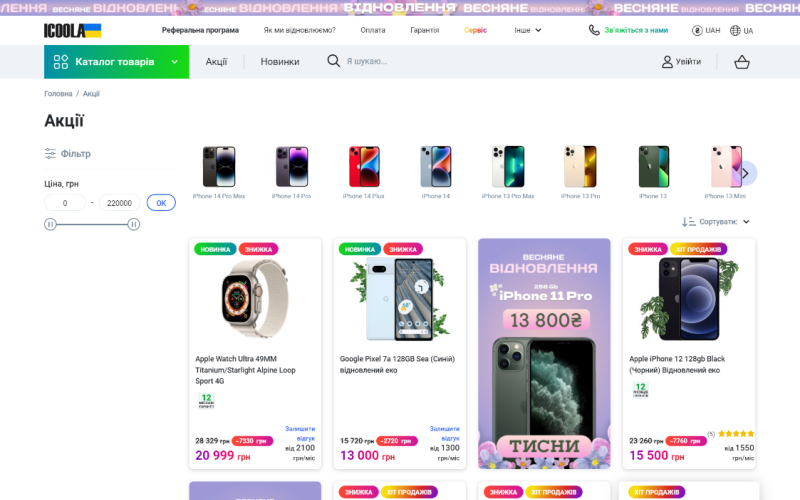Click Apple Watch Ultra 49MM title

pos(245,370)
